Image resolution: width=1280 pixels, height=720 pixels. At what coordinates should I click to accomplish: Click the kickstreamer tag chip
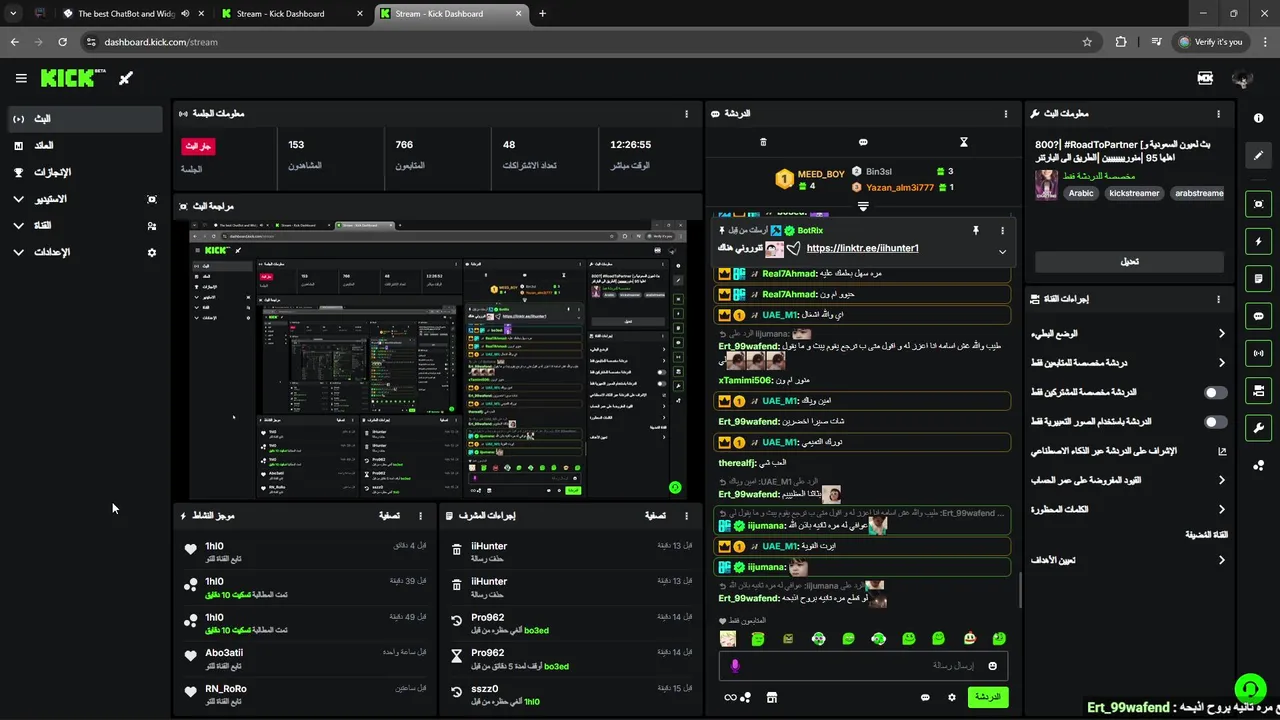(1133, 193)
